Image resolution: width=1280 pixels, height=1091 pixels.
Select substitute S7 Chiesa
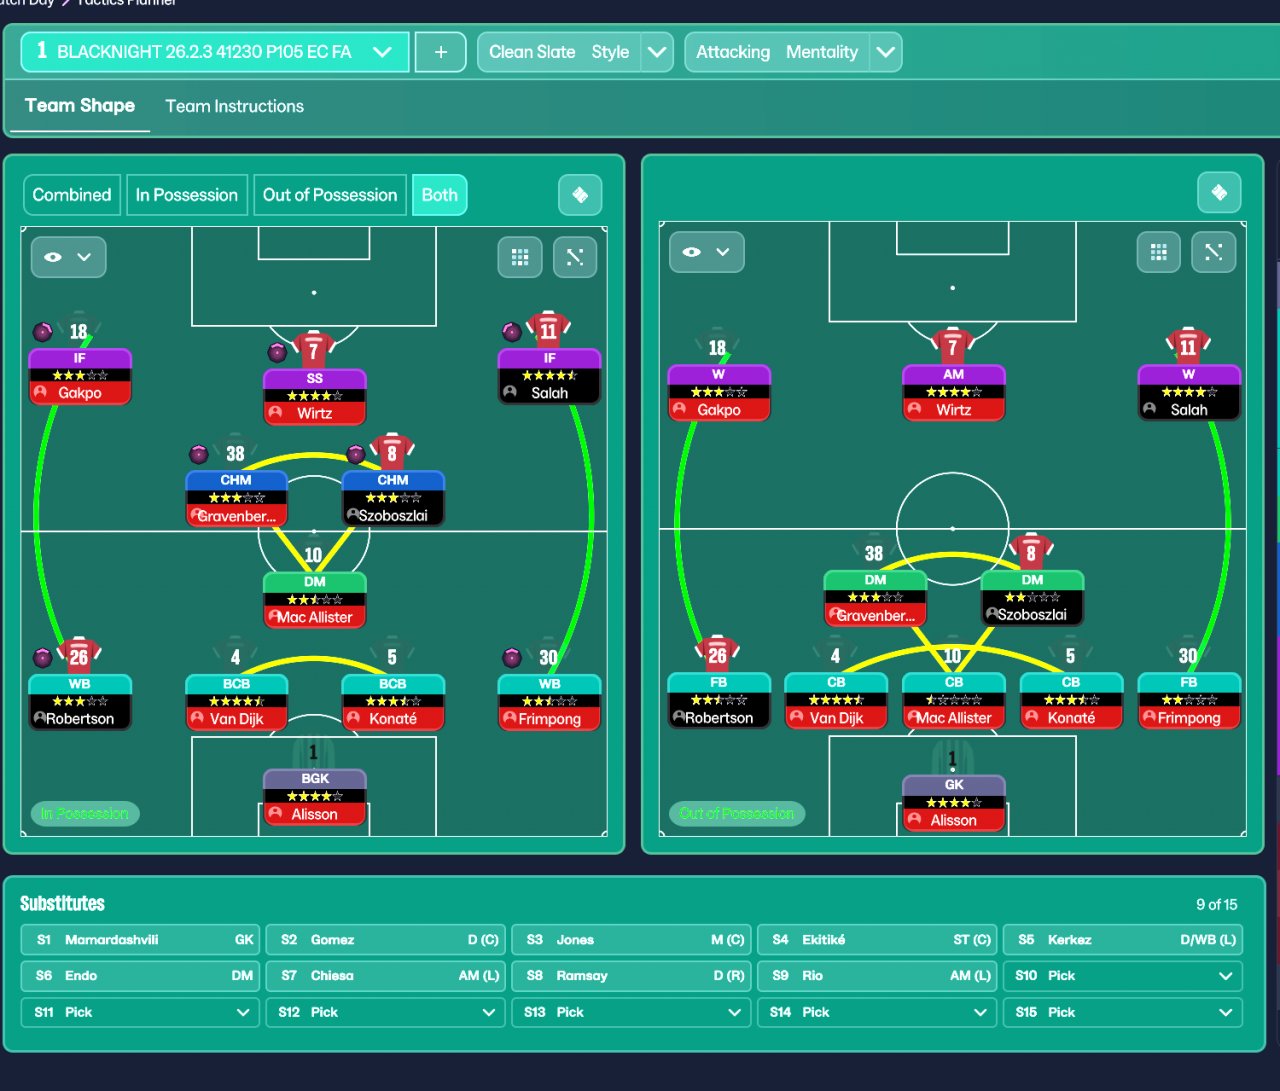[386, 976]
